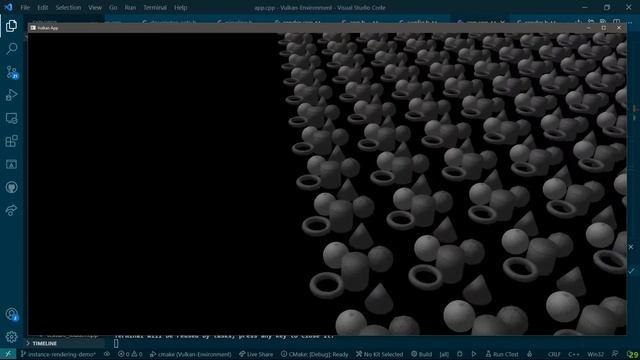640x360 pixels.
Task: Click the activity bar icon below Extensions
Action: point(11,164)
